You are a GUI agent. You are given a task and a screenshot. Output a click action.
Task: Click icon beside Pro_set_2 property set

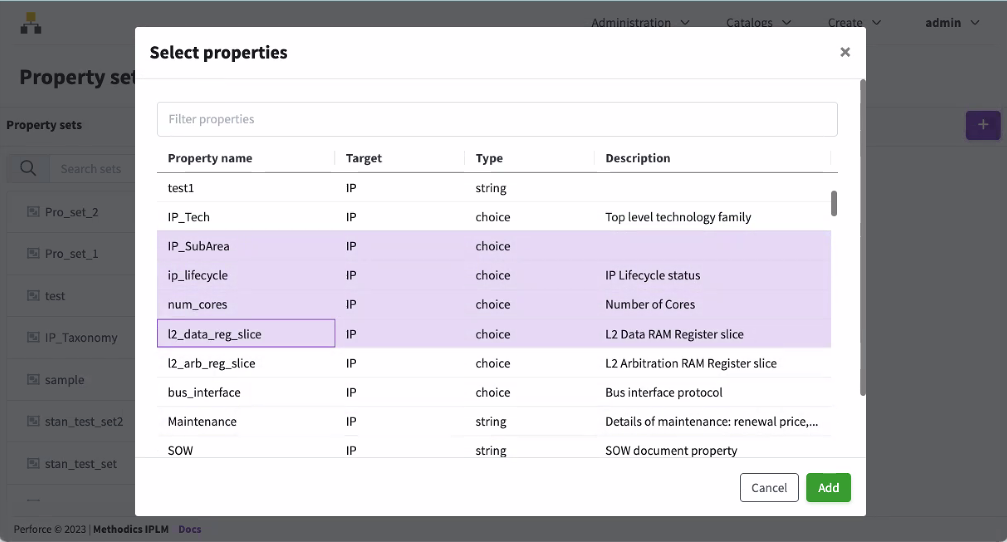(32, 212)
